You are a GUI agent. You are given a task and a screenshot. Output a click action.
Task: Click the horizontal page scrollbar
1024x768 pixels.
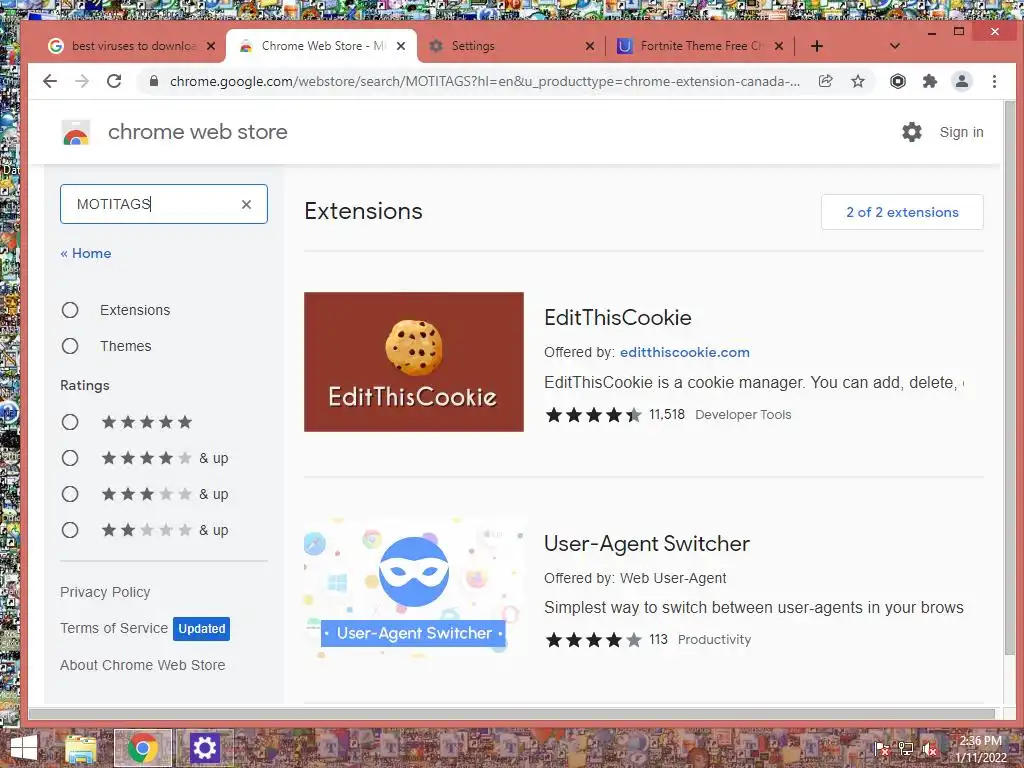511,714
